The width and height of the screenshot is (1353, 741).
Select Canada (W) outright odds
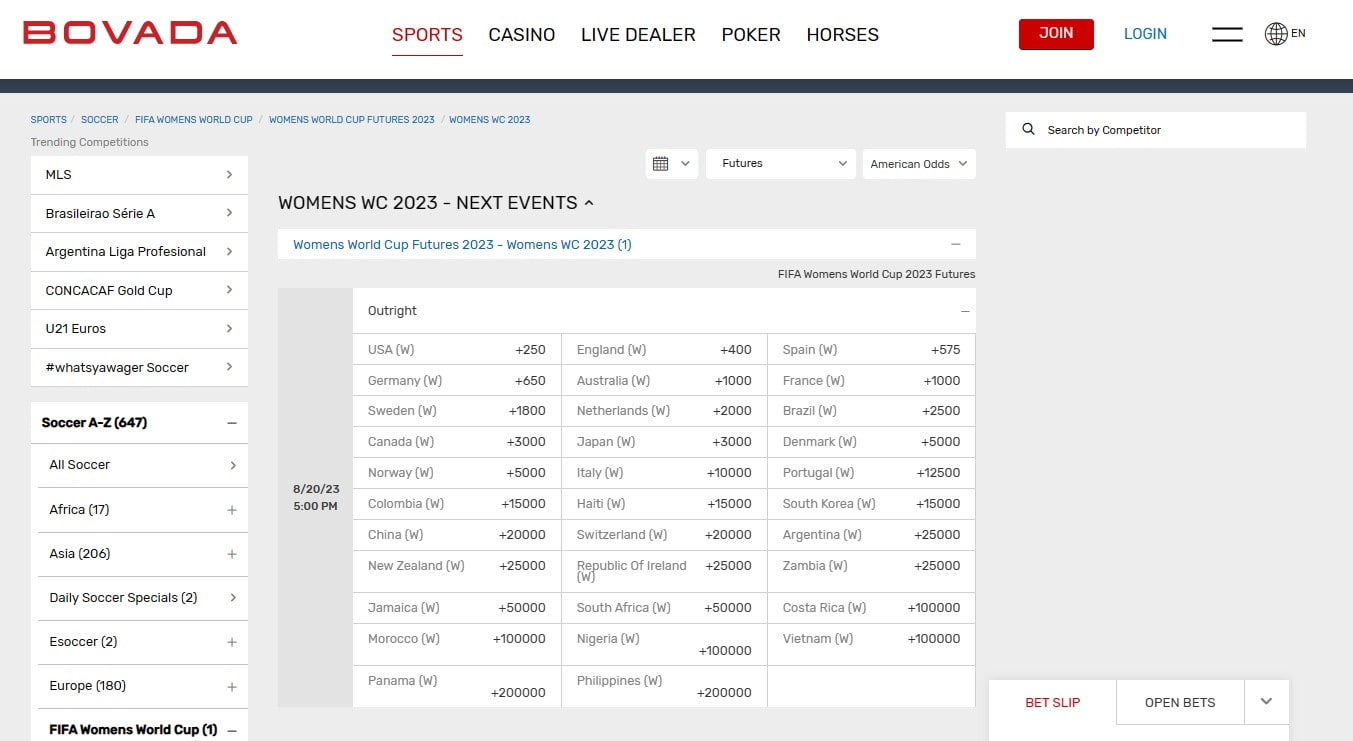[457, 442]
